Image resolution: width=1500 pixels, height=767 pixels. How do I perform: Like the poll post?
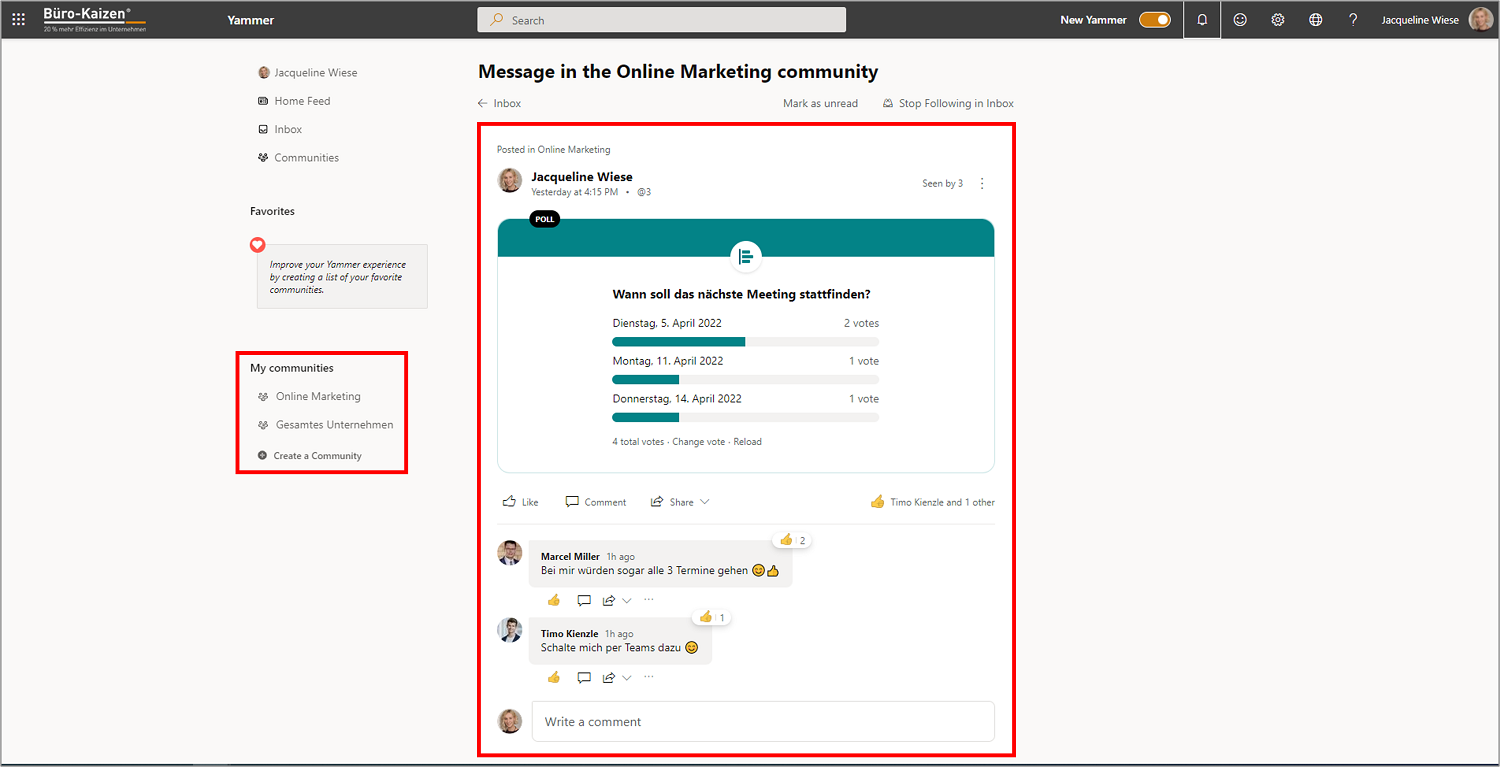coord(520,502)
